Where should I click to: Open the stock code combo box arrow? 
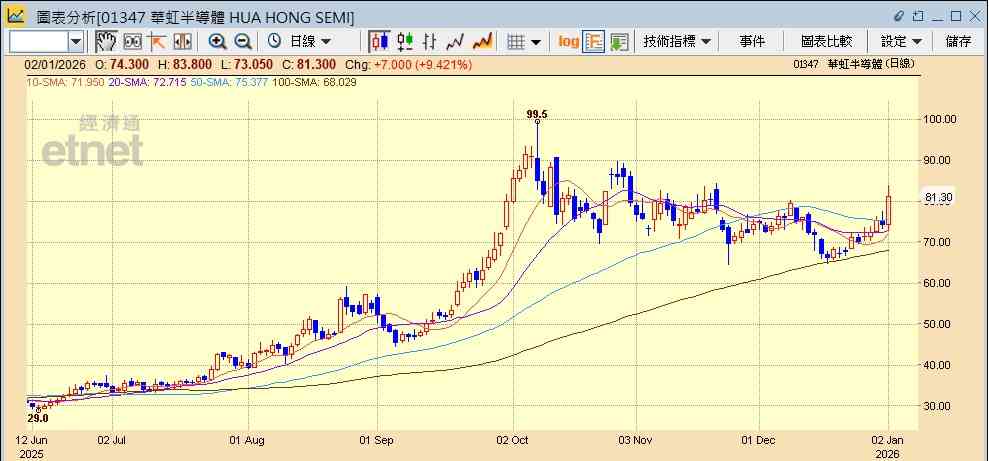coord(76,42)
